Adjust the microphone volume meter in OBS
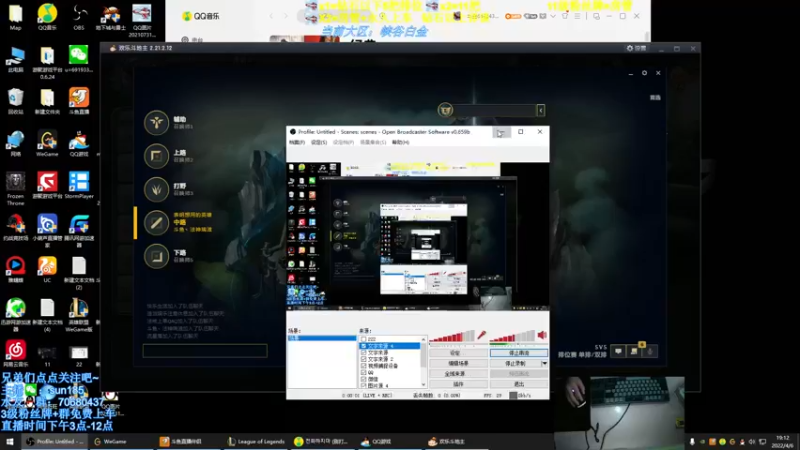The width and height of the screenshot is (800, 450). [x=452, y=336]
